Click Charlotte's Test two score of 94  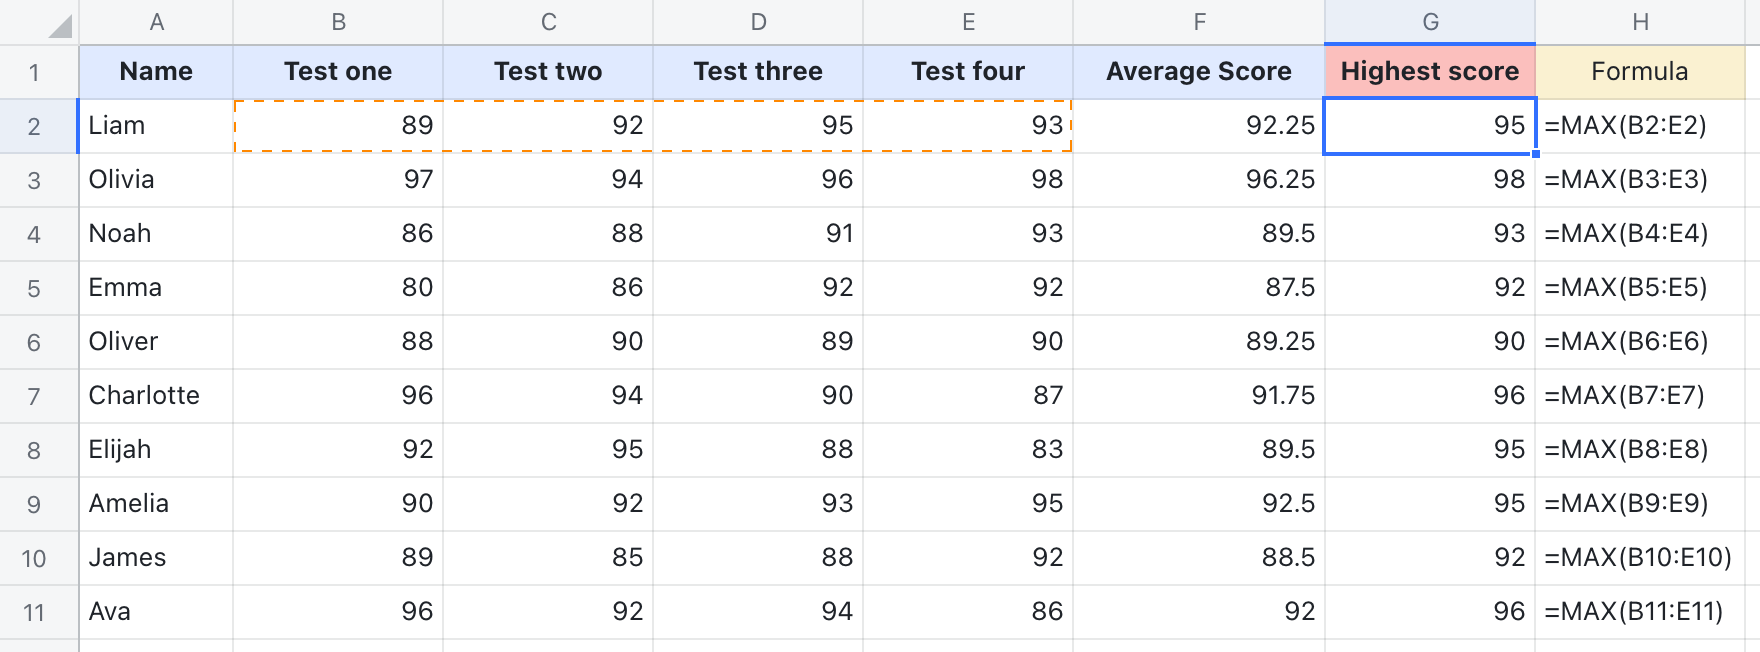[x=547, y=395]
